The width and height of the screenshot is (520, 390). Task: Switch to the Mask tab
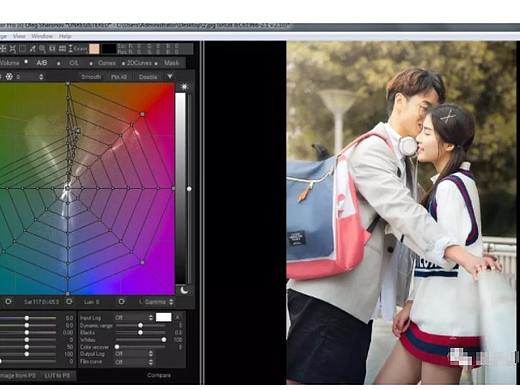(171, 63)
